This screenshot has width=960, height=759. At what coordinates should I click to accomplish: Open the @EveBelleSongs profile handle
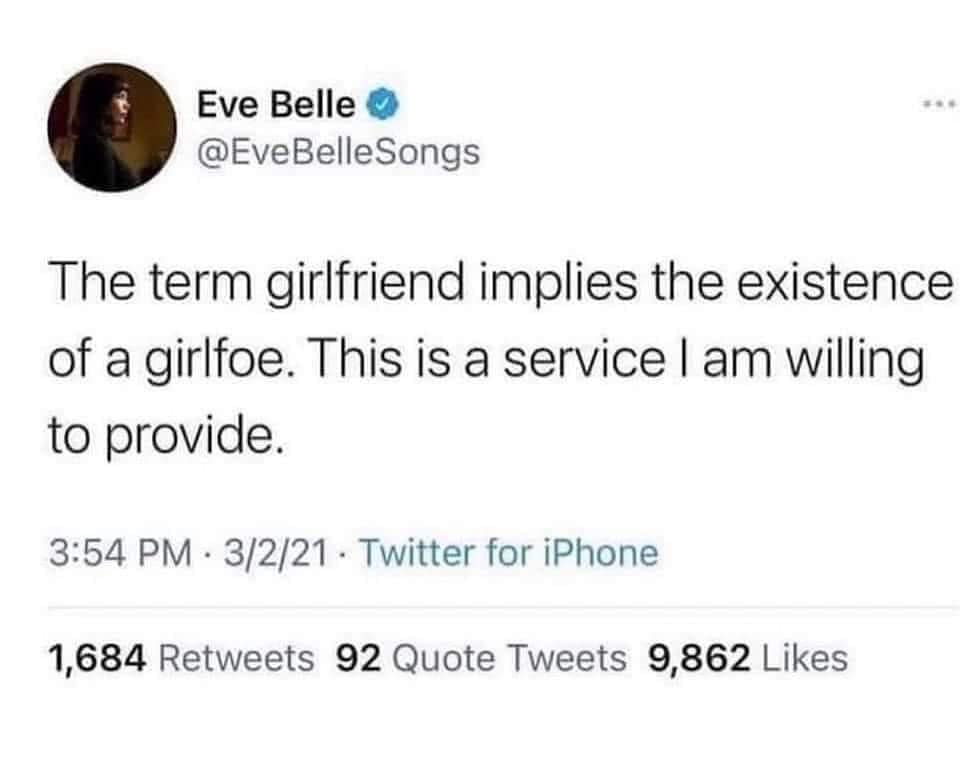(x=337, y=152)
